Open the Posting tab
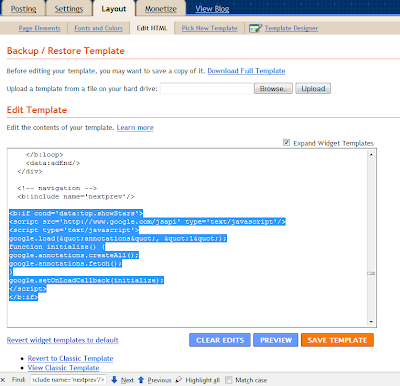The width and height of the screenshot is (400, 386). pos(23,9)
